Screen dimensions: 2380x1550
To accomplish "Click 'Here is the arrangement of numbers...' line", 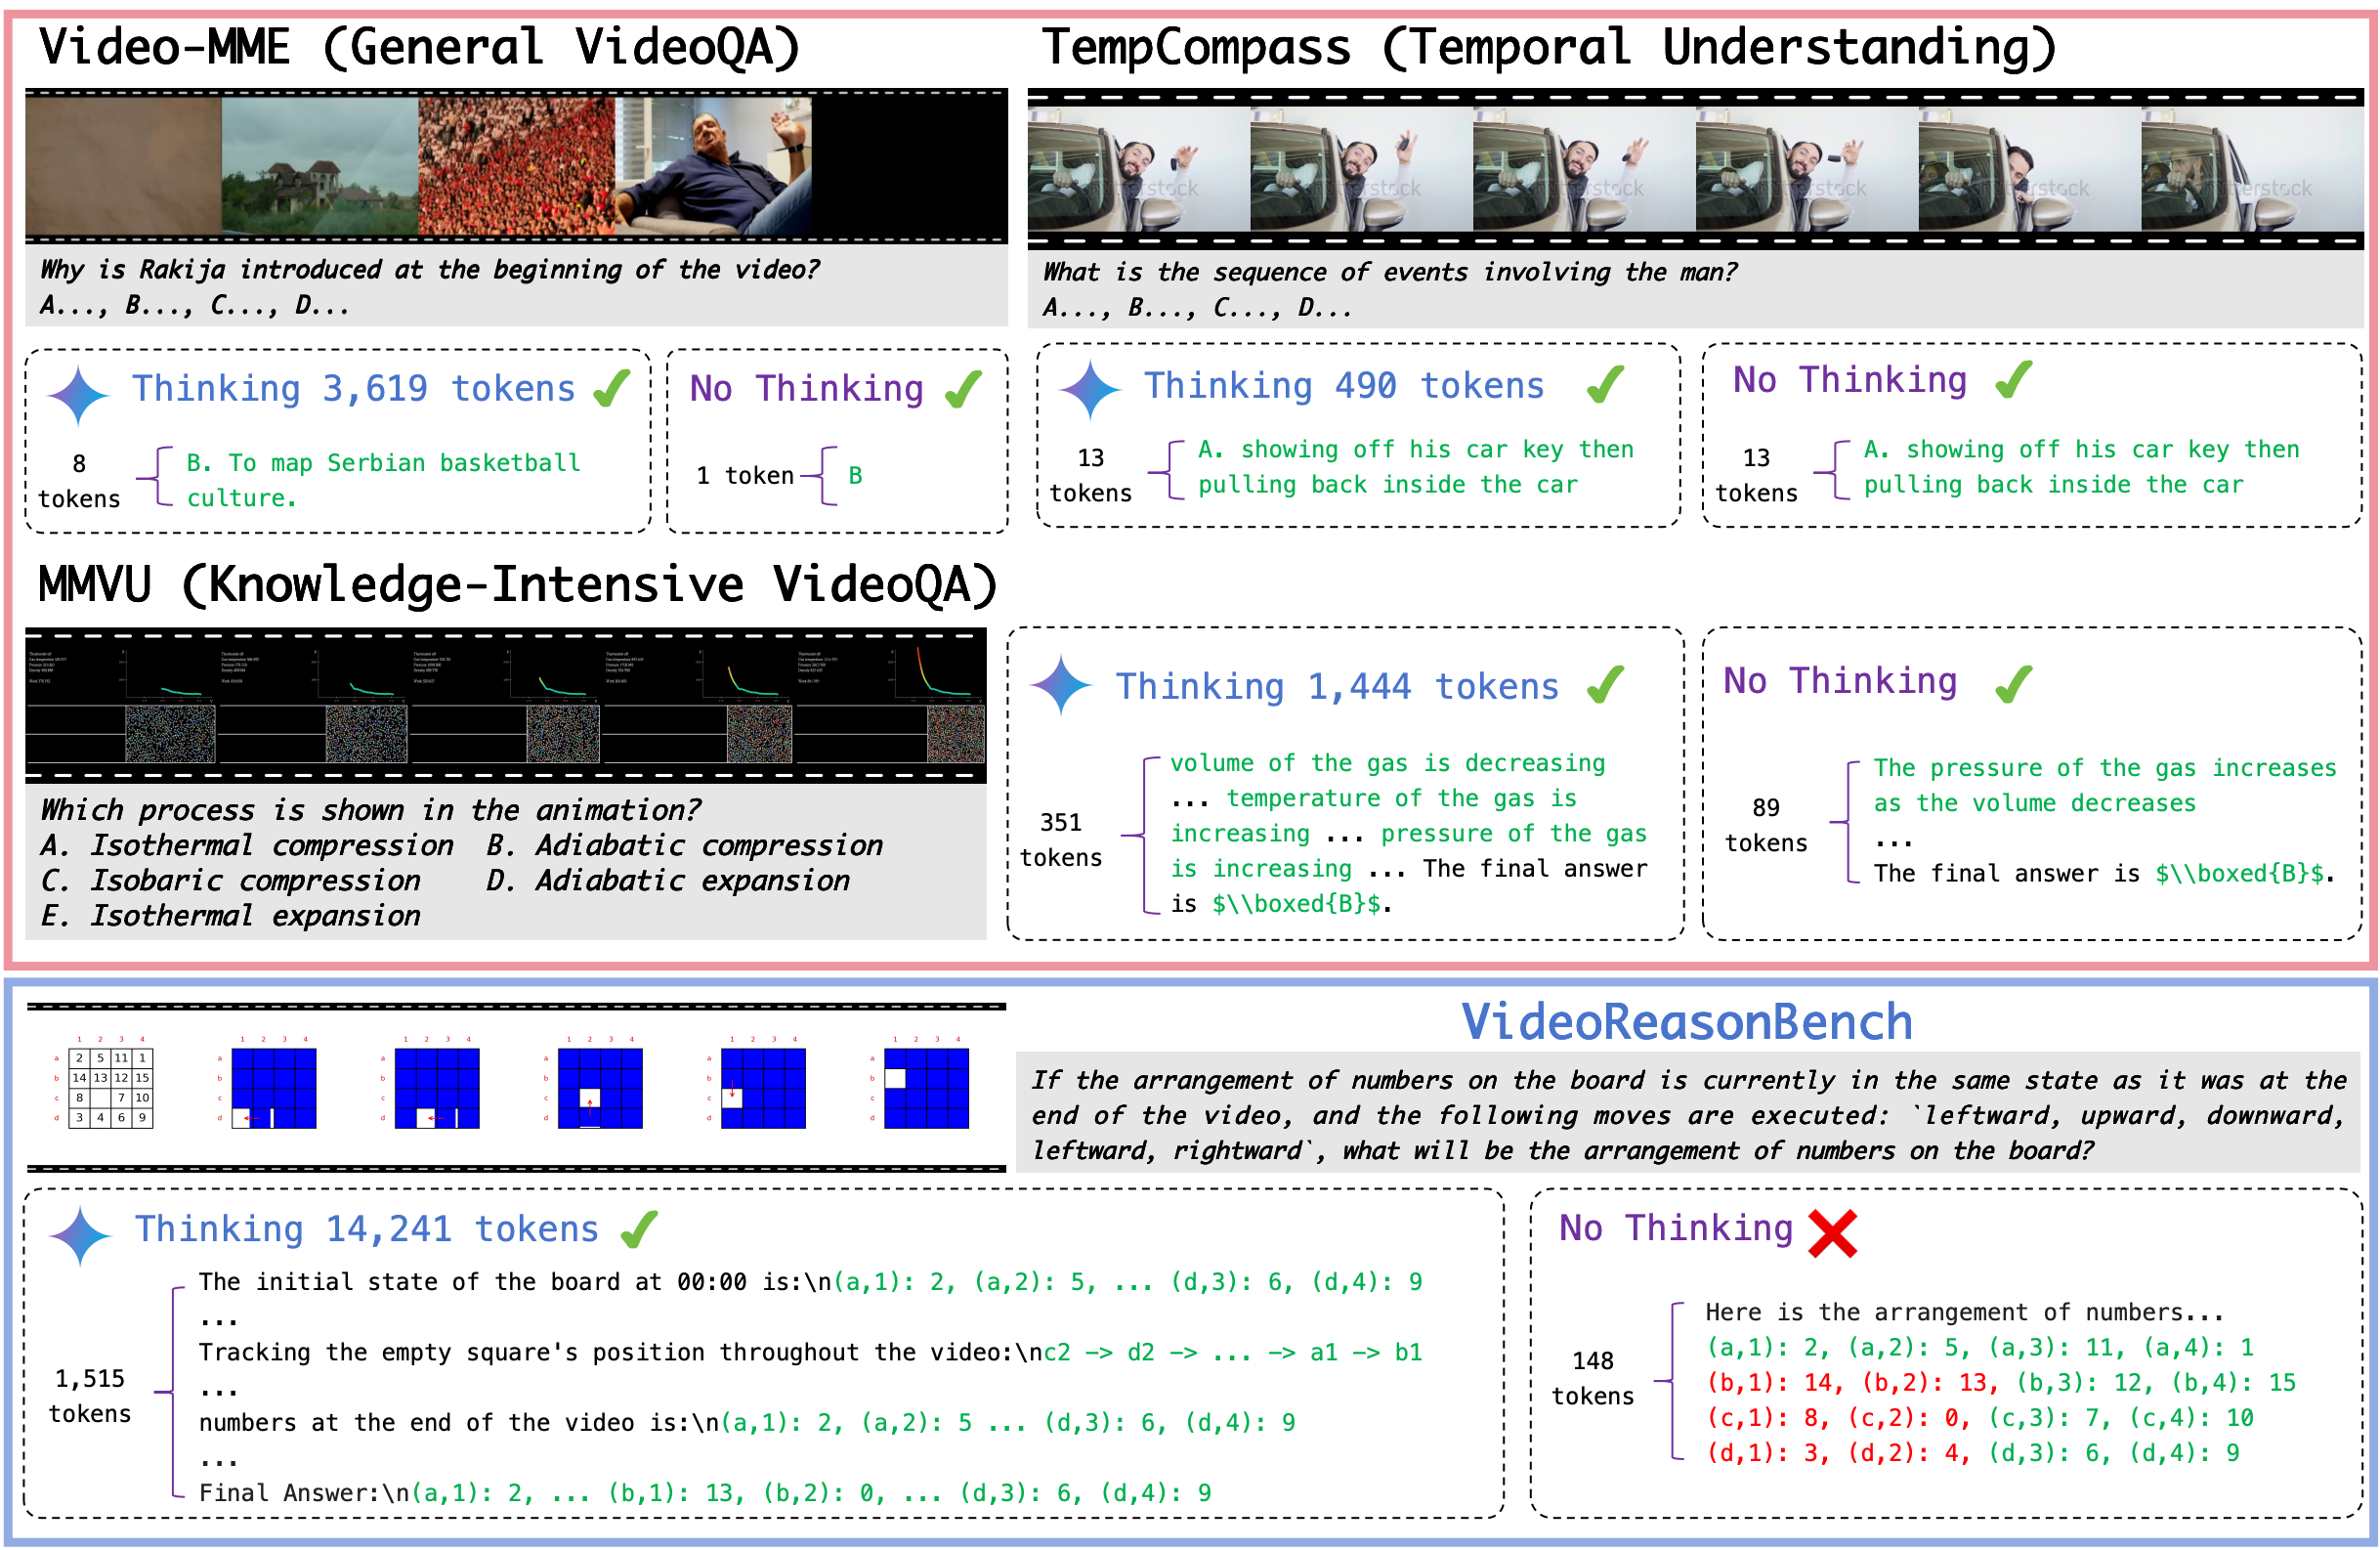I will pos(1964,1312).
